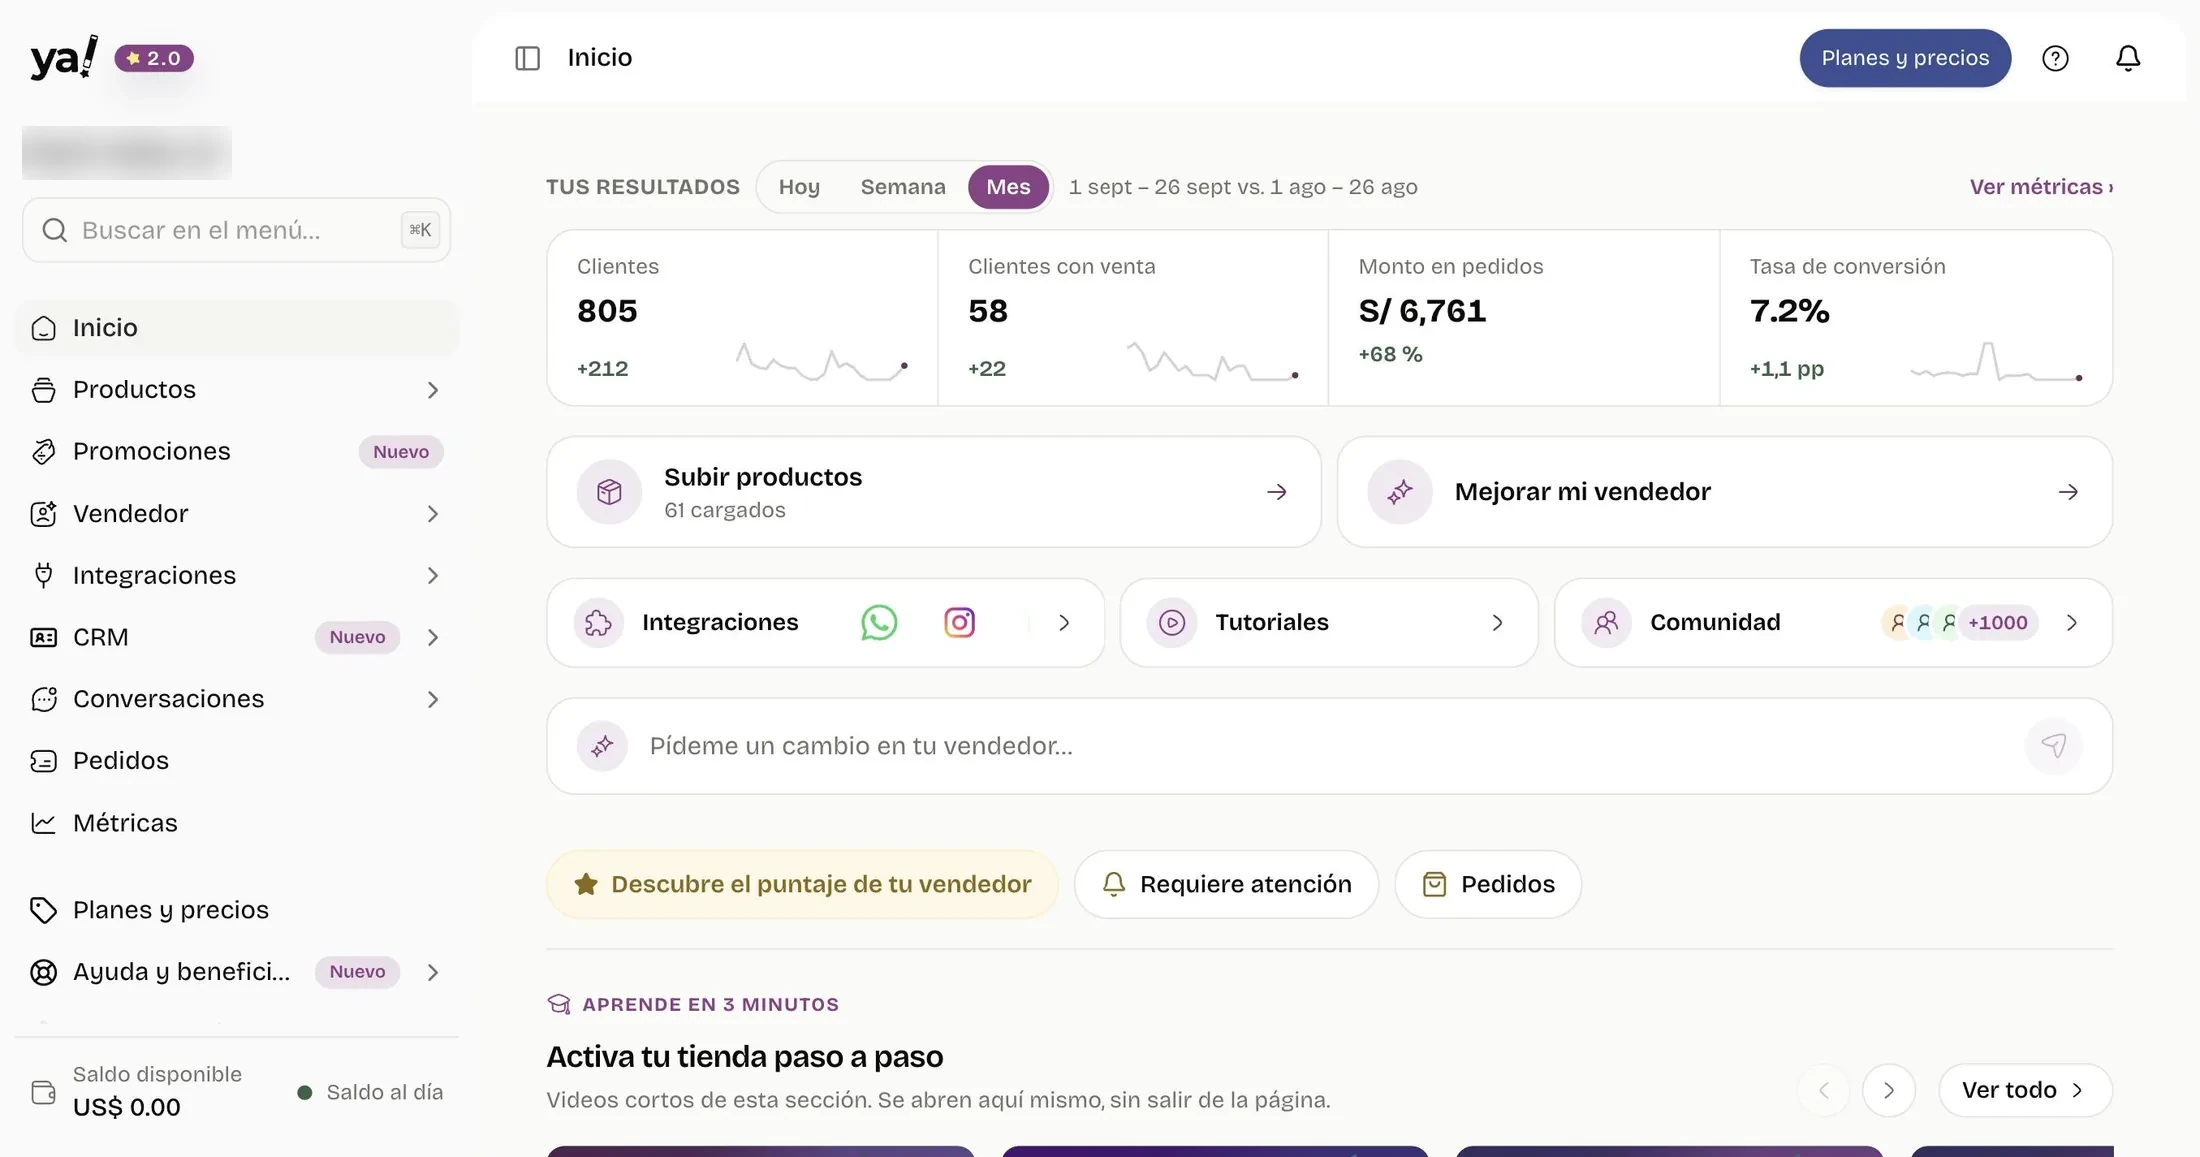Image resolution: width=2200 pixels, height=1157 pixels.
Task: Expand the Productos menu chevron
Action: [432, 390]
